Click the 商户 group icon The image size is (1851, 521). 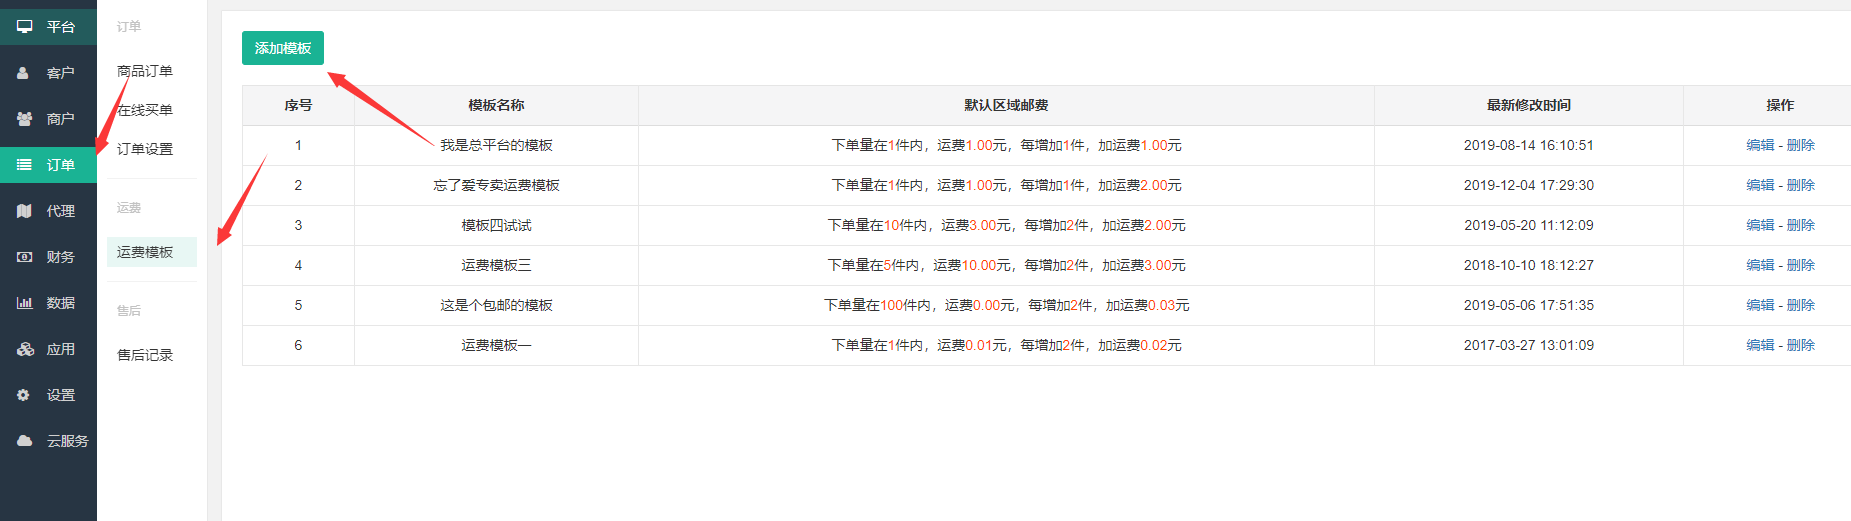25,119
